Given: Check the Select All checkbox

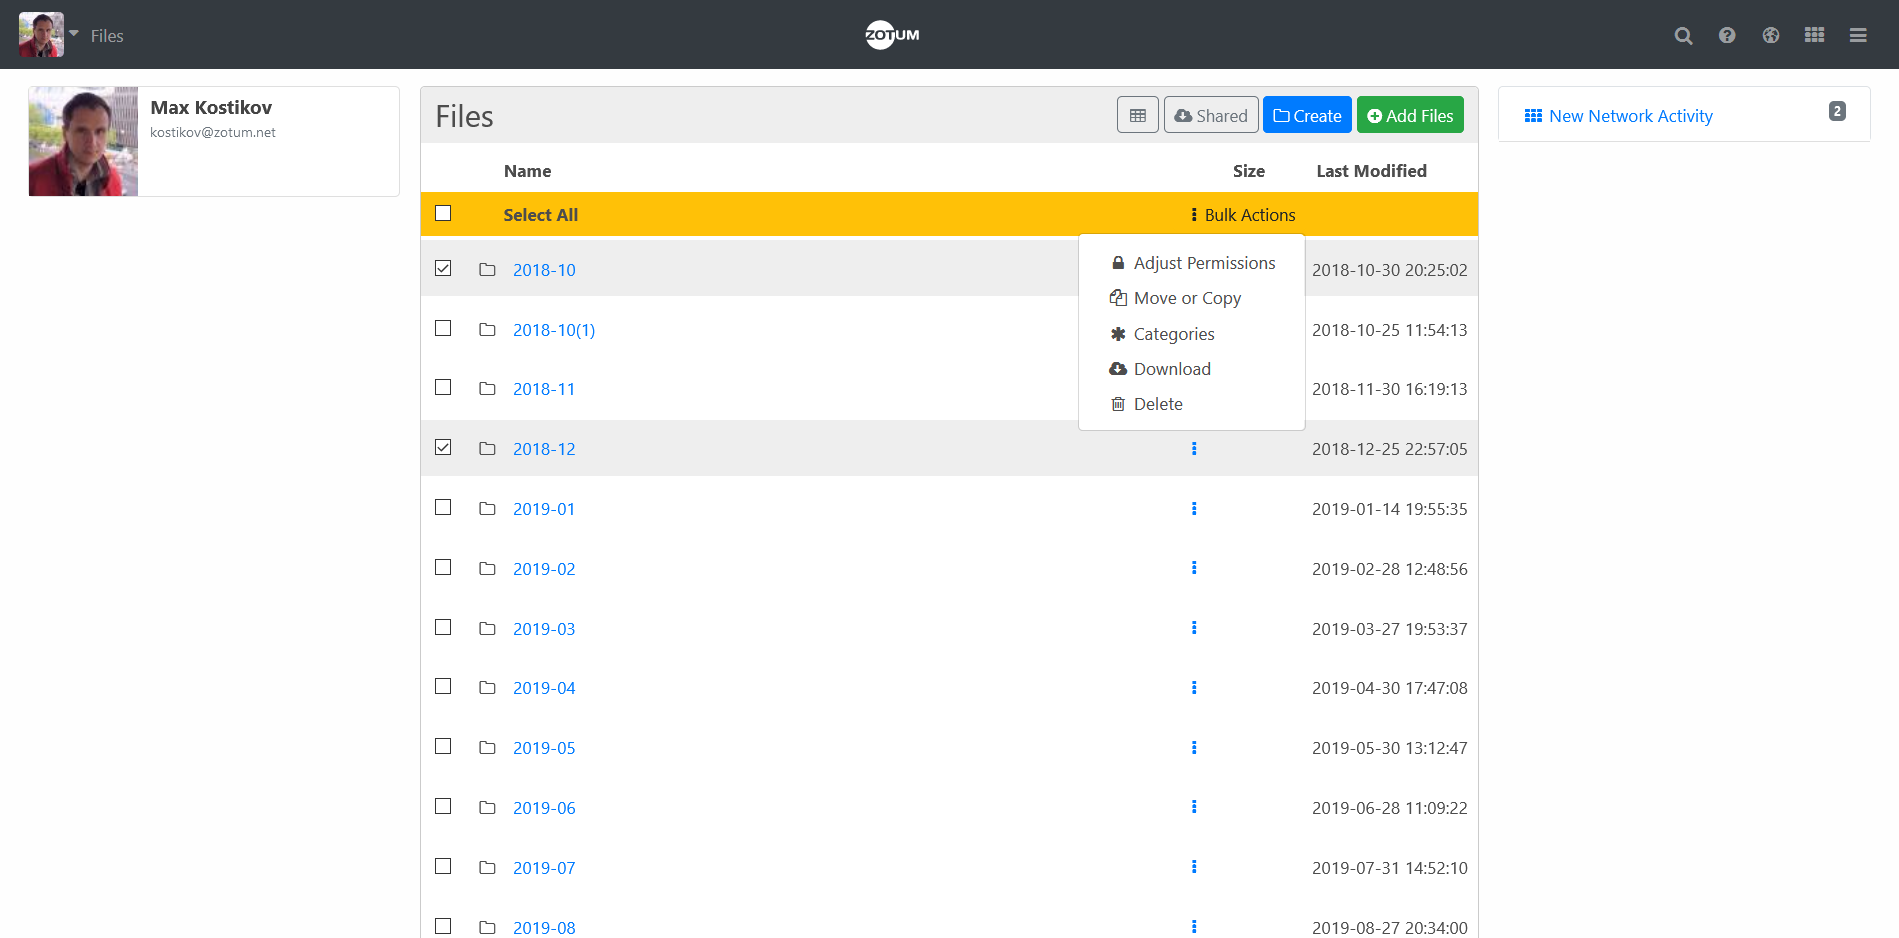Looking at the screenshot, I should pyautogui.click(x=443, y=214).
